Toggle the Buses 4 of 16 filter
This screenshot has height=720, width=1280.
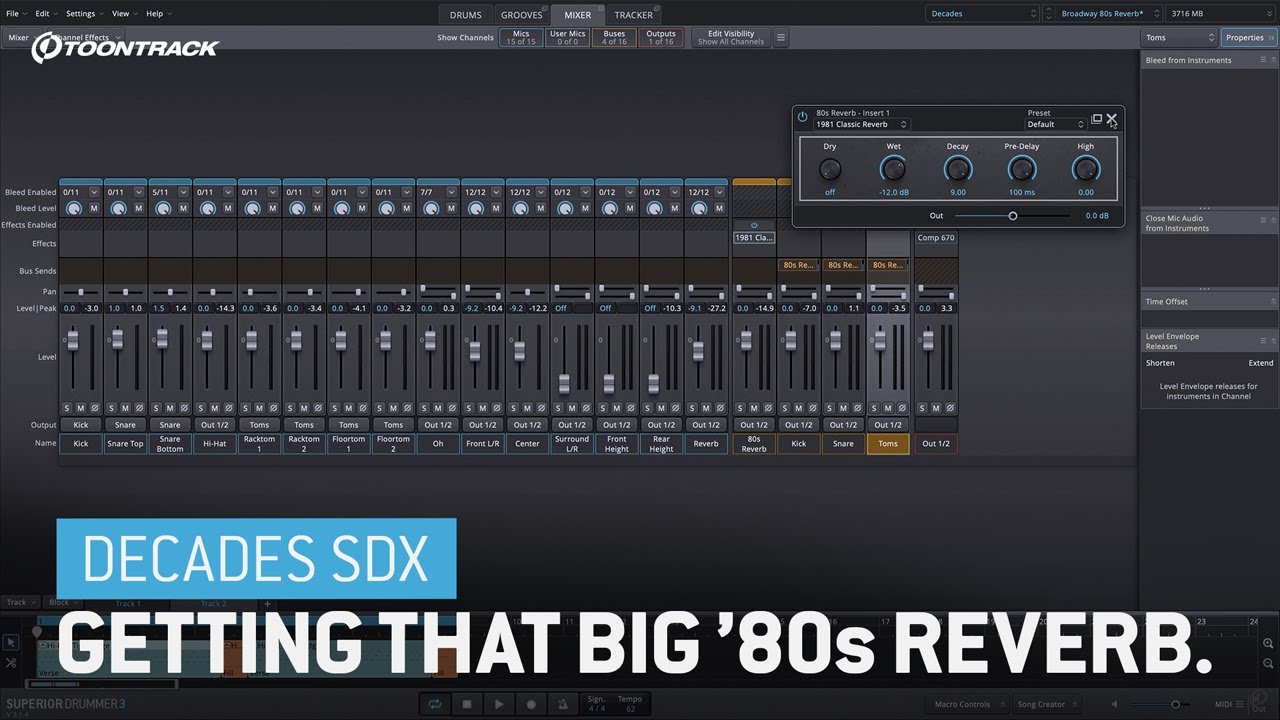point(614,37)
